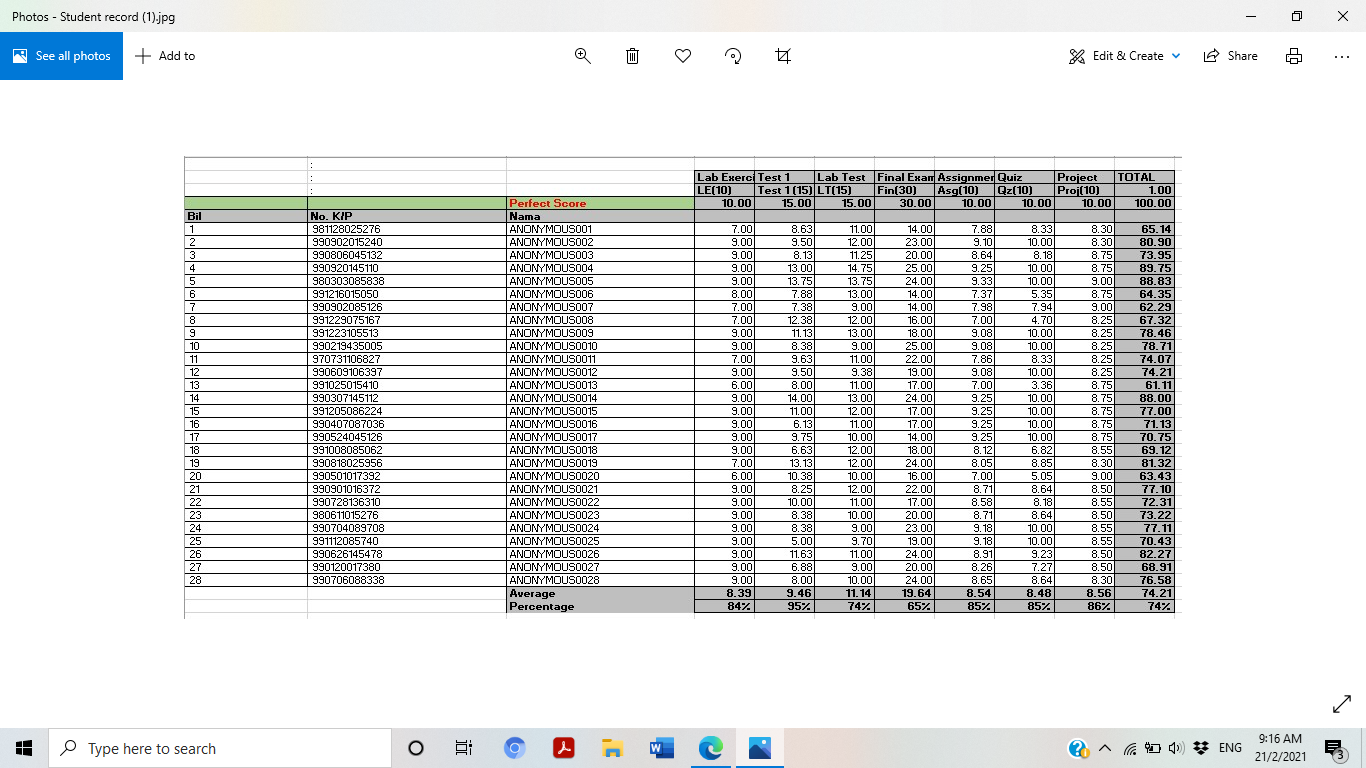Viewport: 1366px width, 768px height.
Task: Click the Share button
Action: (x=1231, y=56)
